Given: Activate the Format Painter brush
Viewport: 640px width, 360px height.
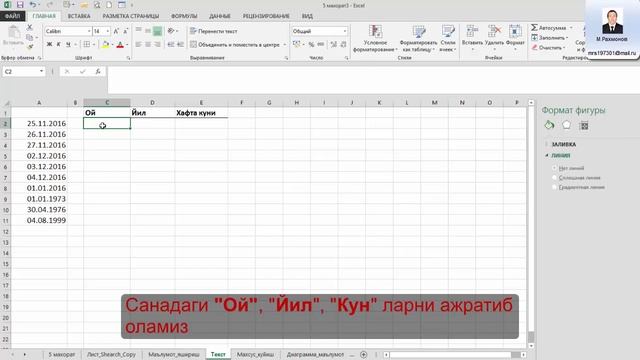Looking at the screenshot, I should point(29,47).
